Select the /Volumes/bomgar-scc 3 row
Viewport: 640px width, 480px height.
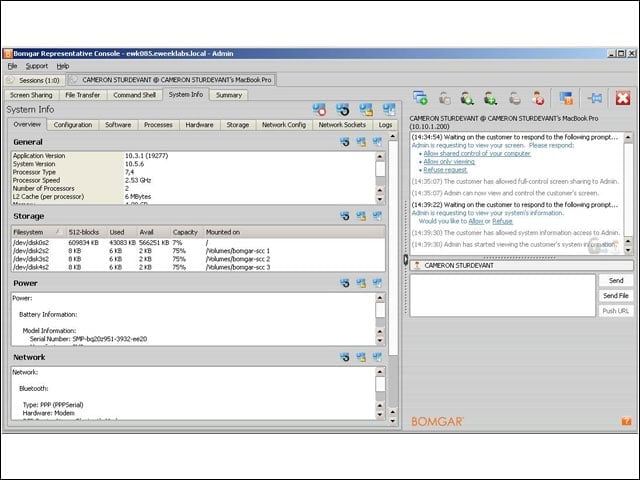click(x=198, y=267)
